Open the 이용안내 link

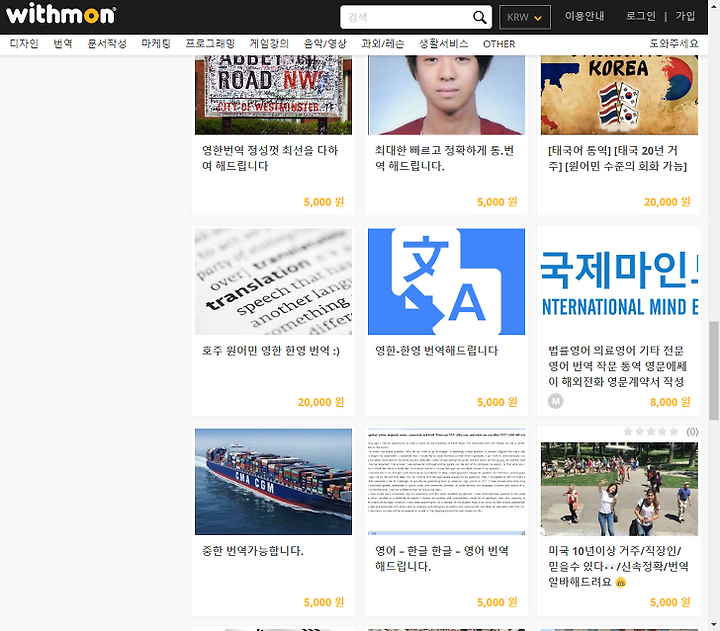(585, 17)
